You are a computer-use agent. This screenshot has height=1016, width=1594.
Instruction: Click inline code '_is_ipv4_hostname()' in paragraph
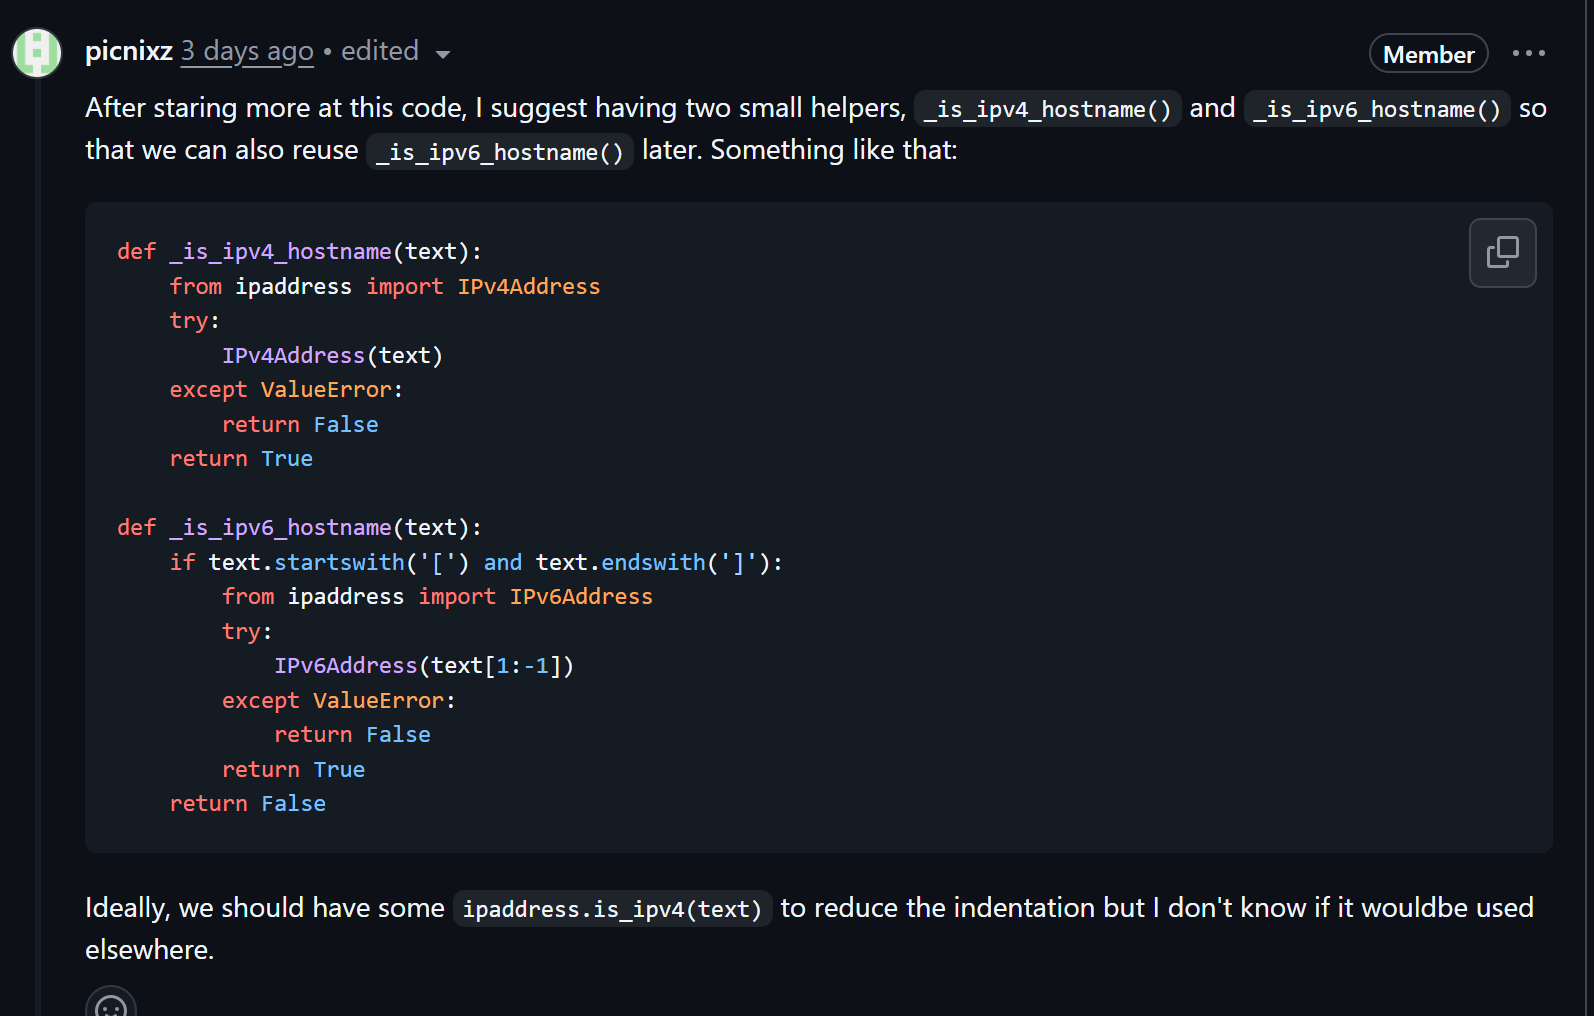[1047, 109]
